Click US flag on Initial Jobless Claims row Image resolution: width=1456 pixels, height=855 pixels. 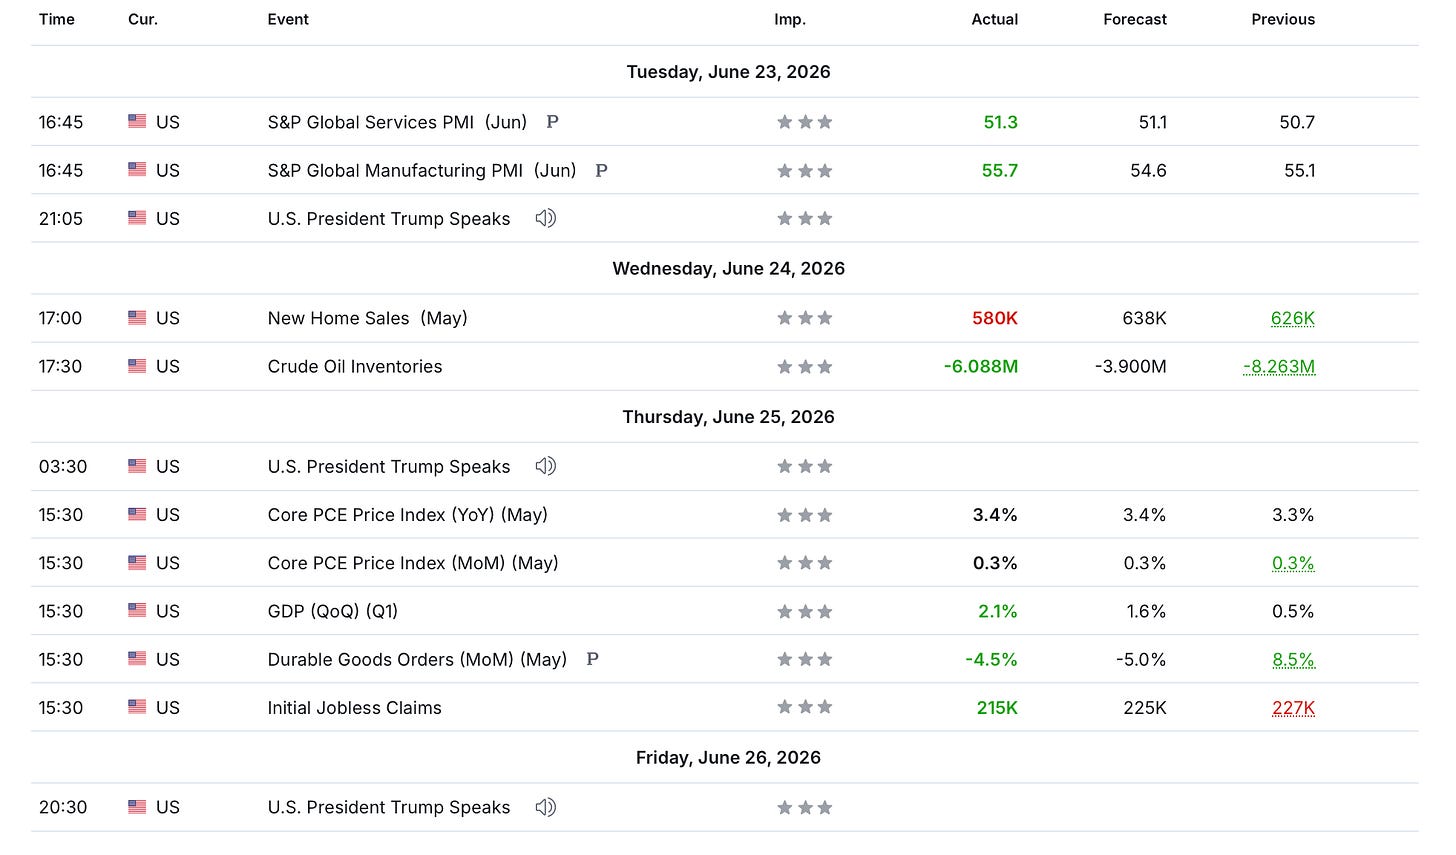137,707
